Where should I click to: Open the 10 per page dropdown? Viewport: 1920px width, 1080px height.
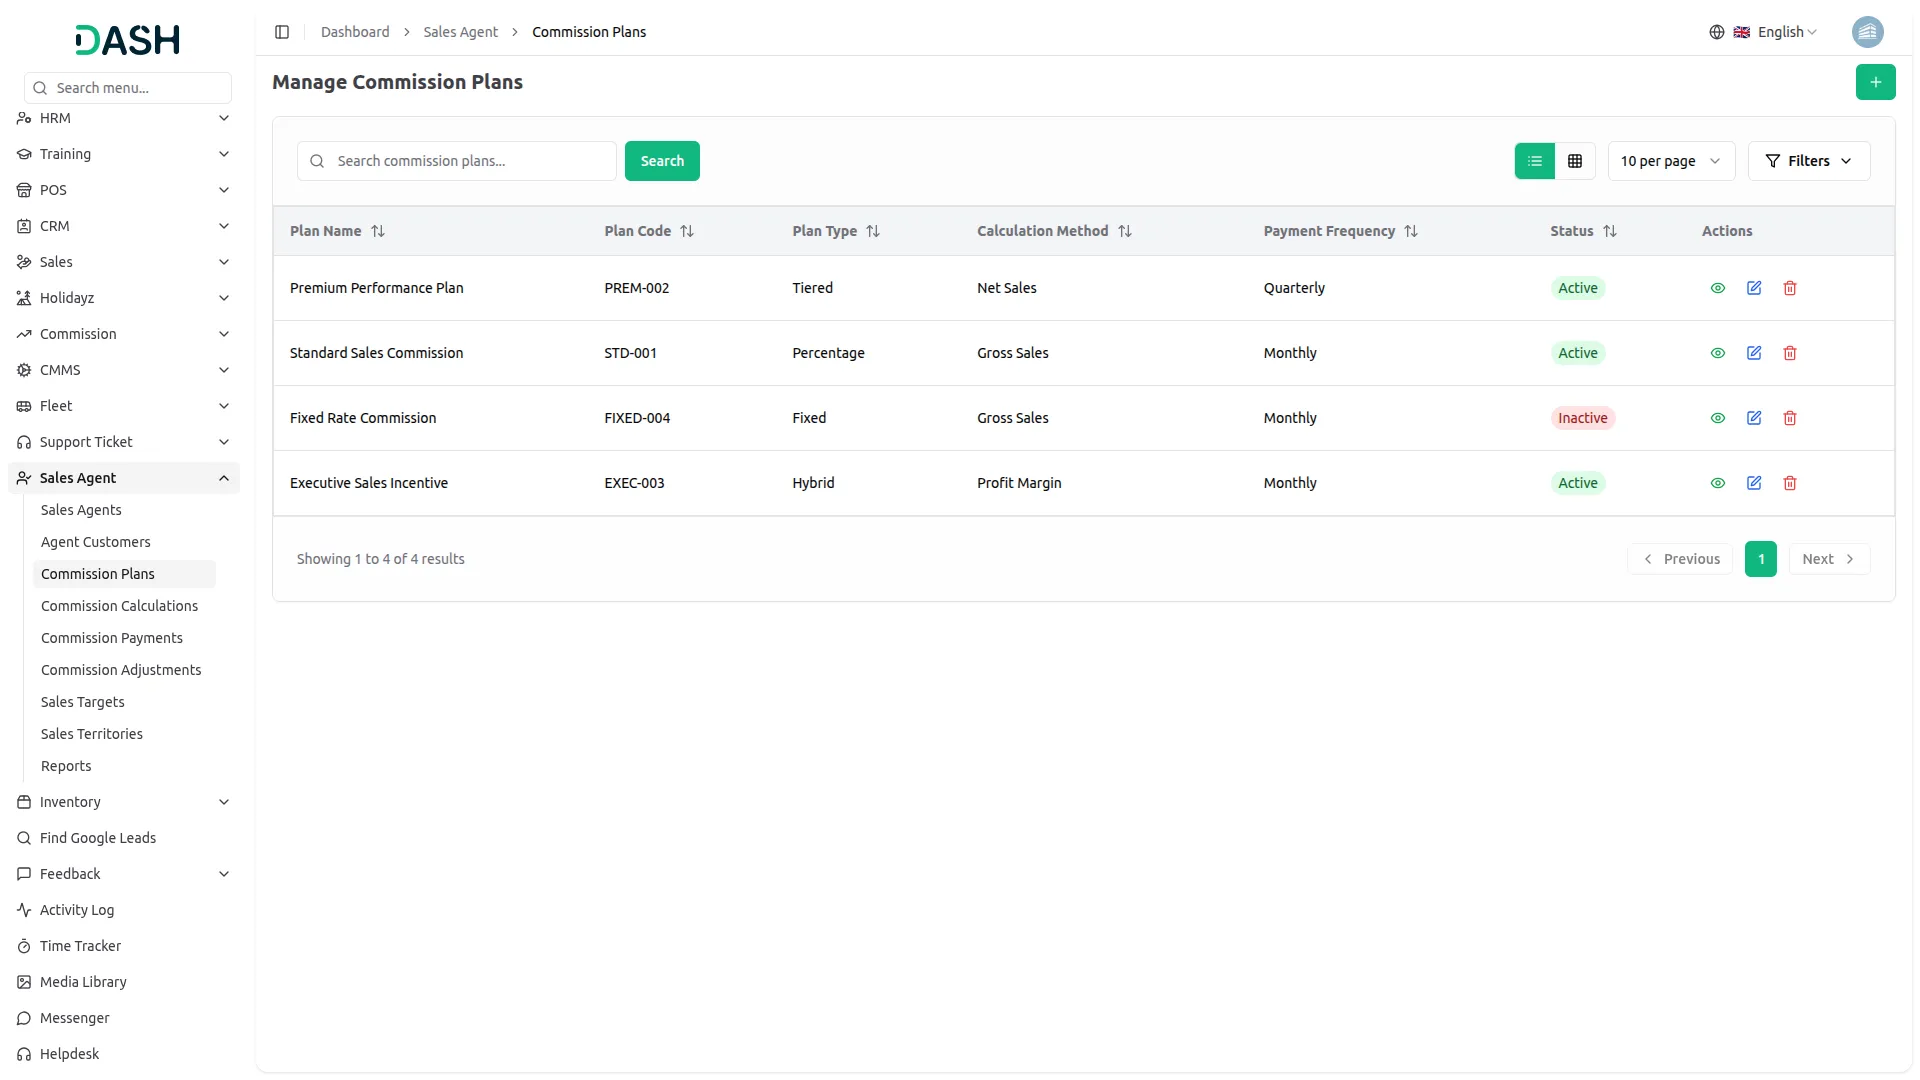[x=1670, y=161]
